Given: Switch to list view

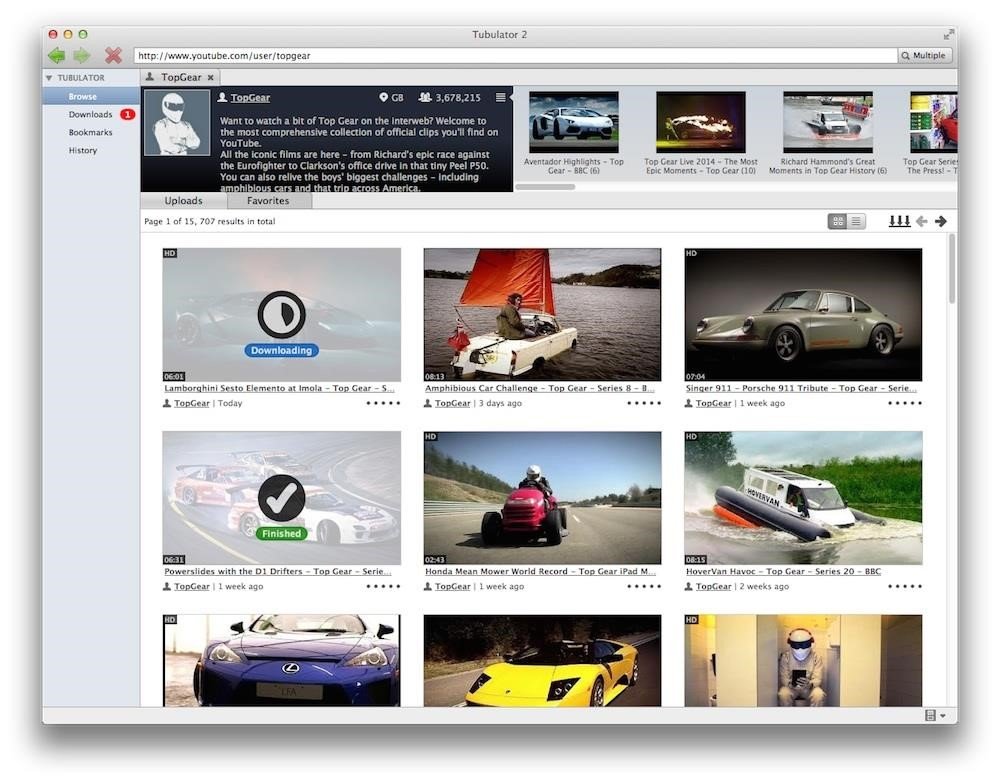Looking at the screenshot, I should (x=856, y=221).
